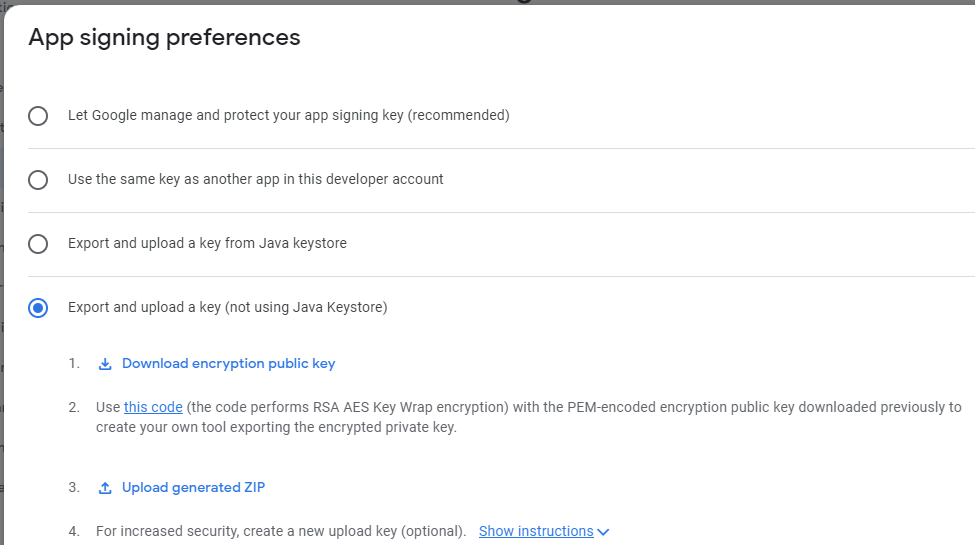Click the download icon beside encryption public key
This screenshot has height=545, width=975.
(105, 364)
